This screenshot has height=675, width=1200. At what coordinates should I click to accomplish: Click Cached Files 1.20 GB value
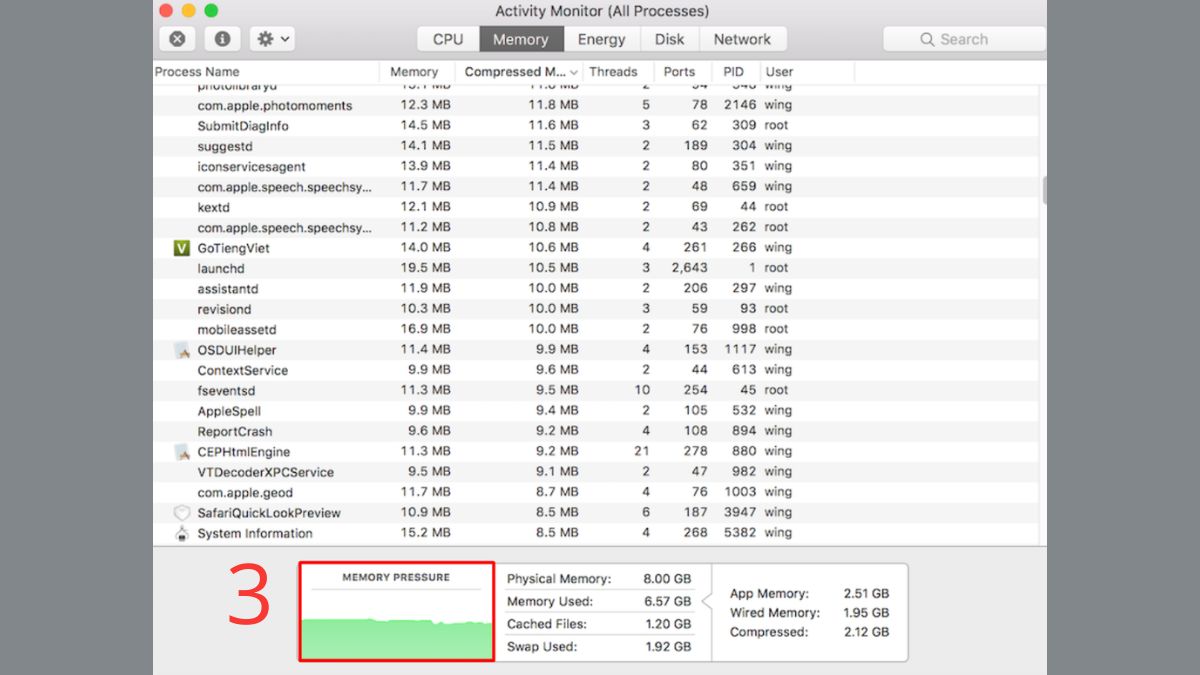[667, 624]
